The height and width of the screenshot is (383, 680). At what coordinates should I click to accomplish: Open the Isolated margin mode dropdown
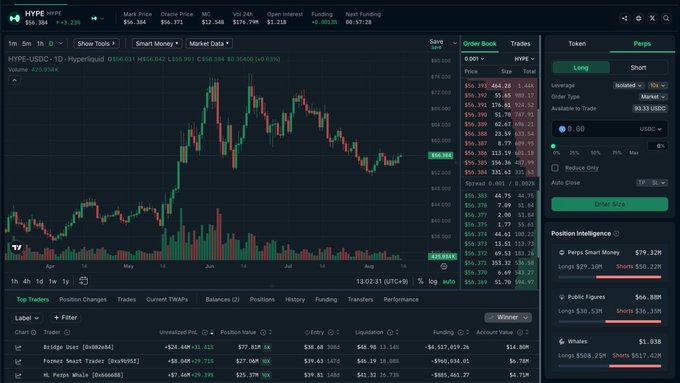628,85
